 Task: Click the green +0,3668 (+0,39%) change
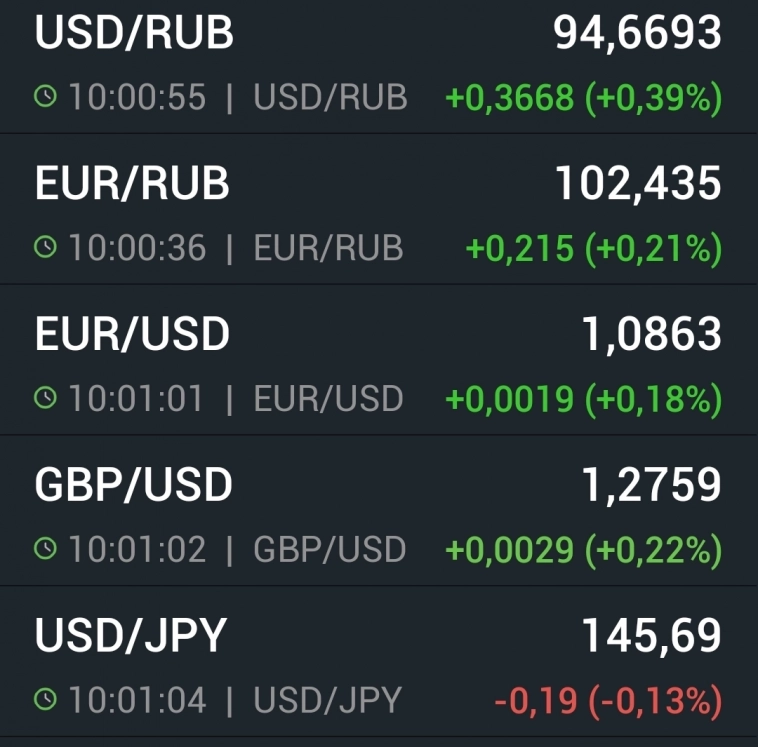(x=583, y=97)
